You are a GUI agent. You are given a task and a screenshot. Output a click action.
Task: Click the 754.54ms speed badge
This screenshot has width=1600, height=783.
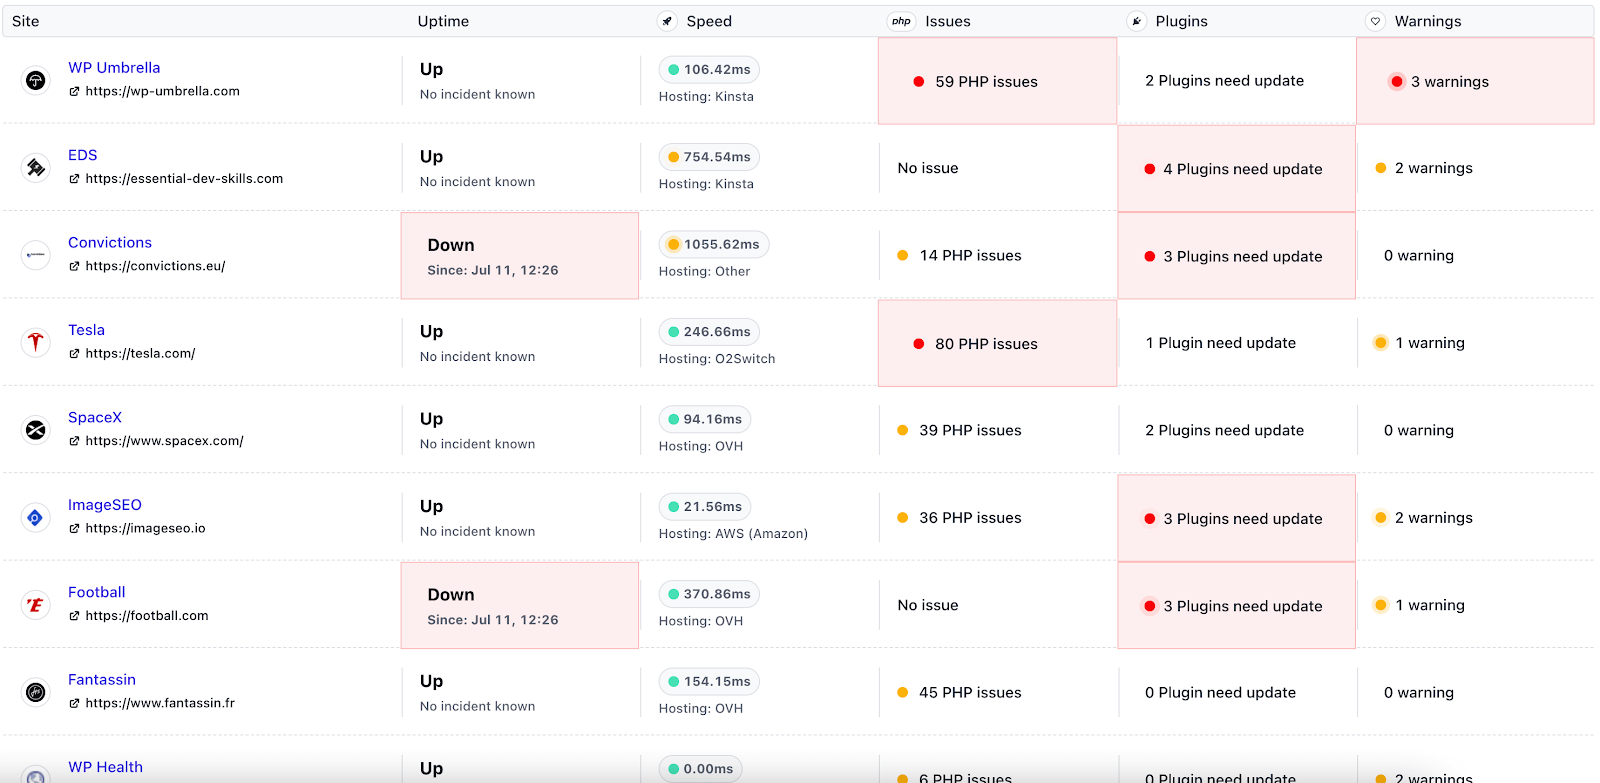point(709,157)
